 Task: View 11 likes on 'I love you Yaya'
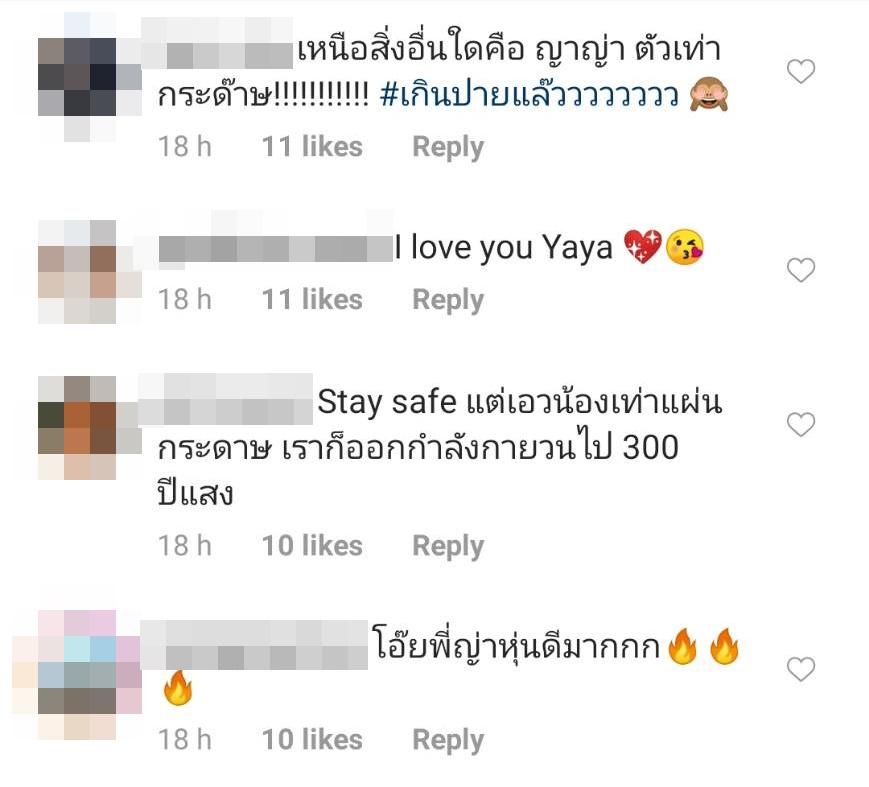click(x=312, y=300)
